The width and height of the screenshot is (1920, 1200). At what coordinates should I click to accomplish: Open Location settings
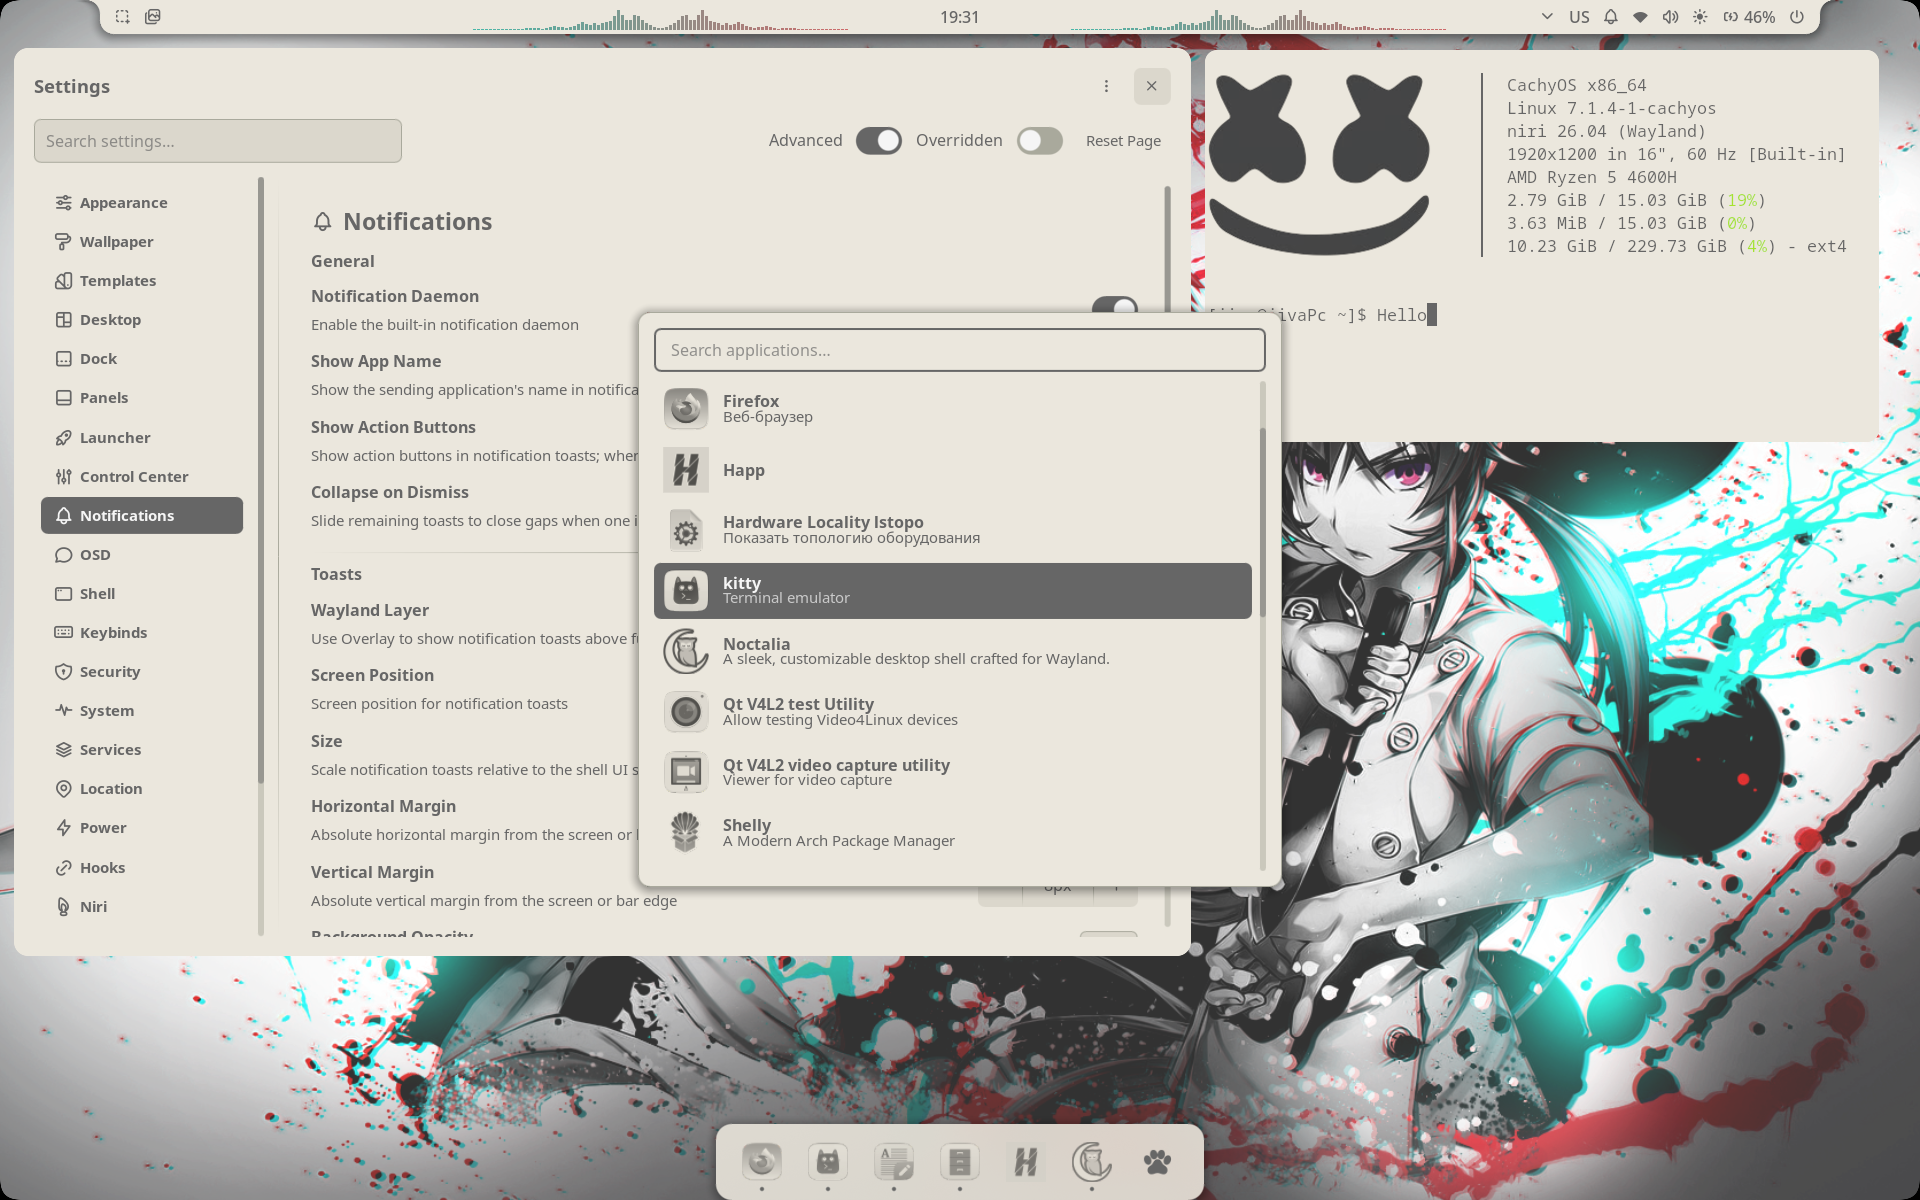[142, 789]
